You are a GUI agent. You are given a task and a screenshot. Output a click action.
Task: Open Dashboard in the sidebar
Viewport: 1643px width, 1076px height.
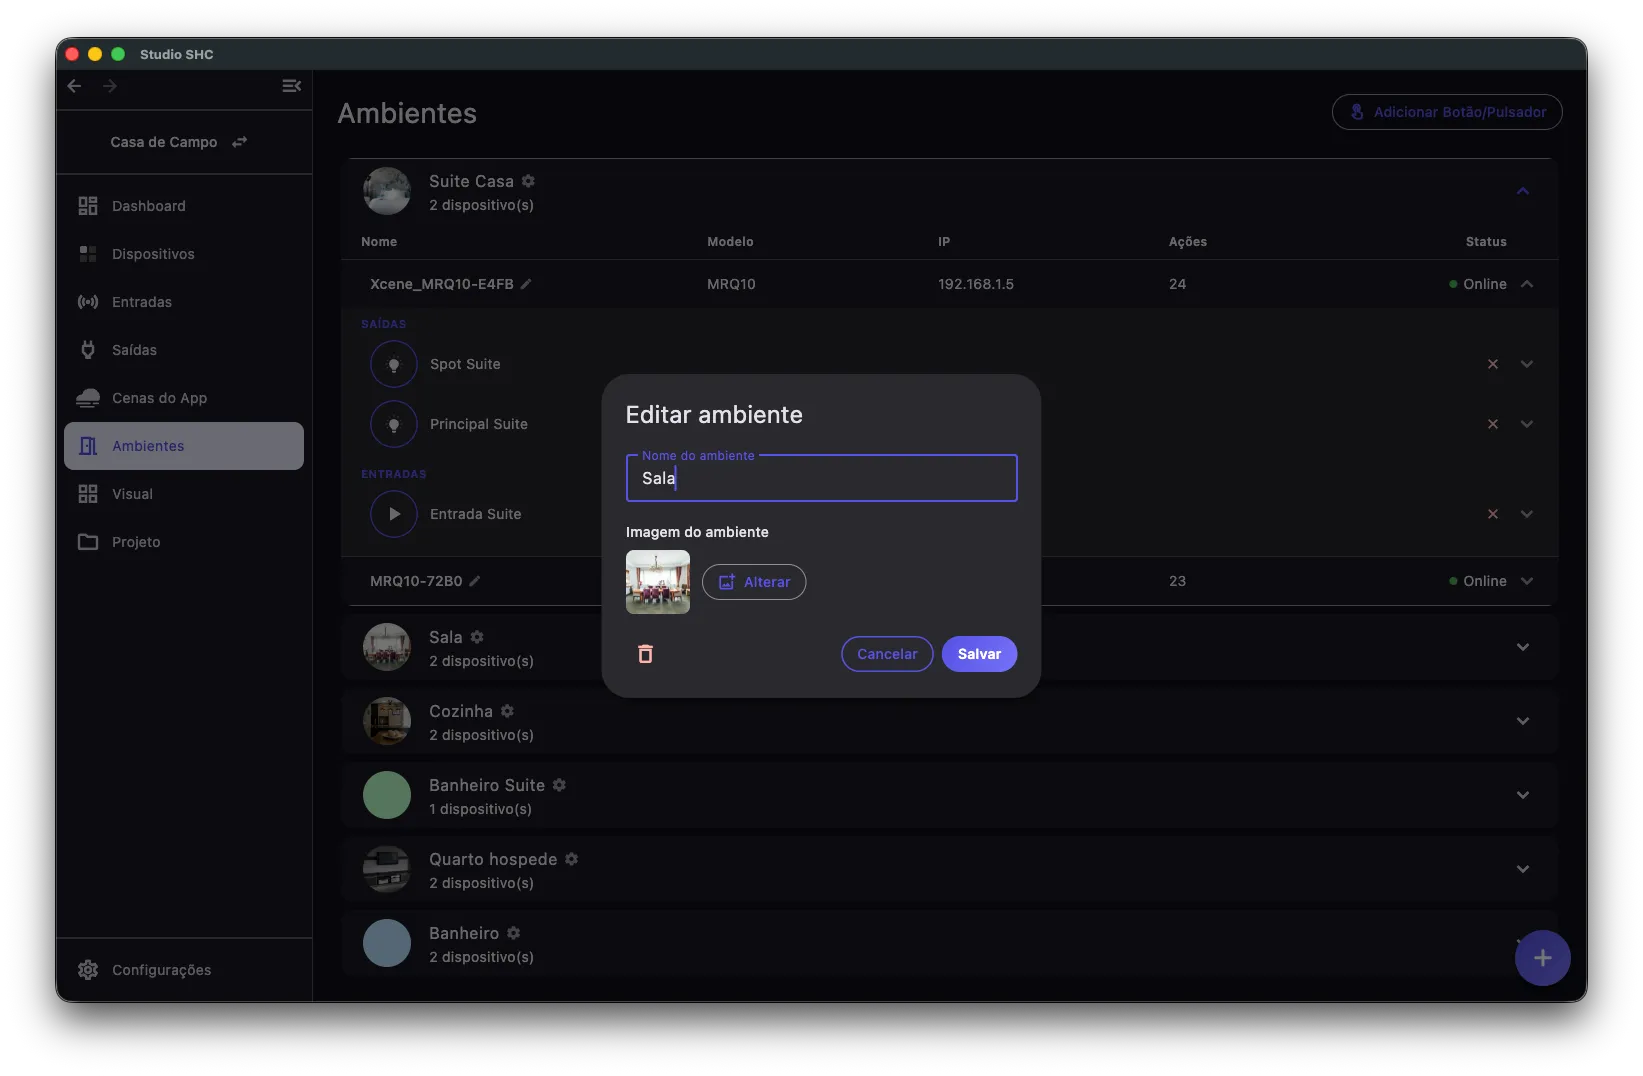[184, 206]
